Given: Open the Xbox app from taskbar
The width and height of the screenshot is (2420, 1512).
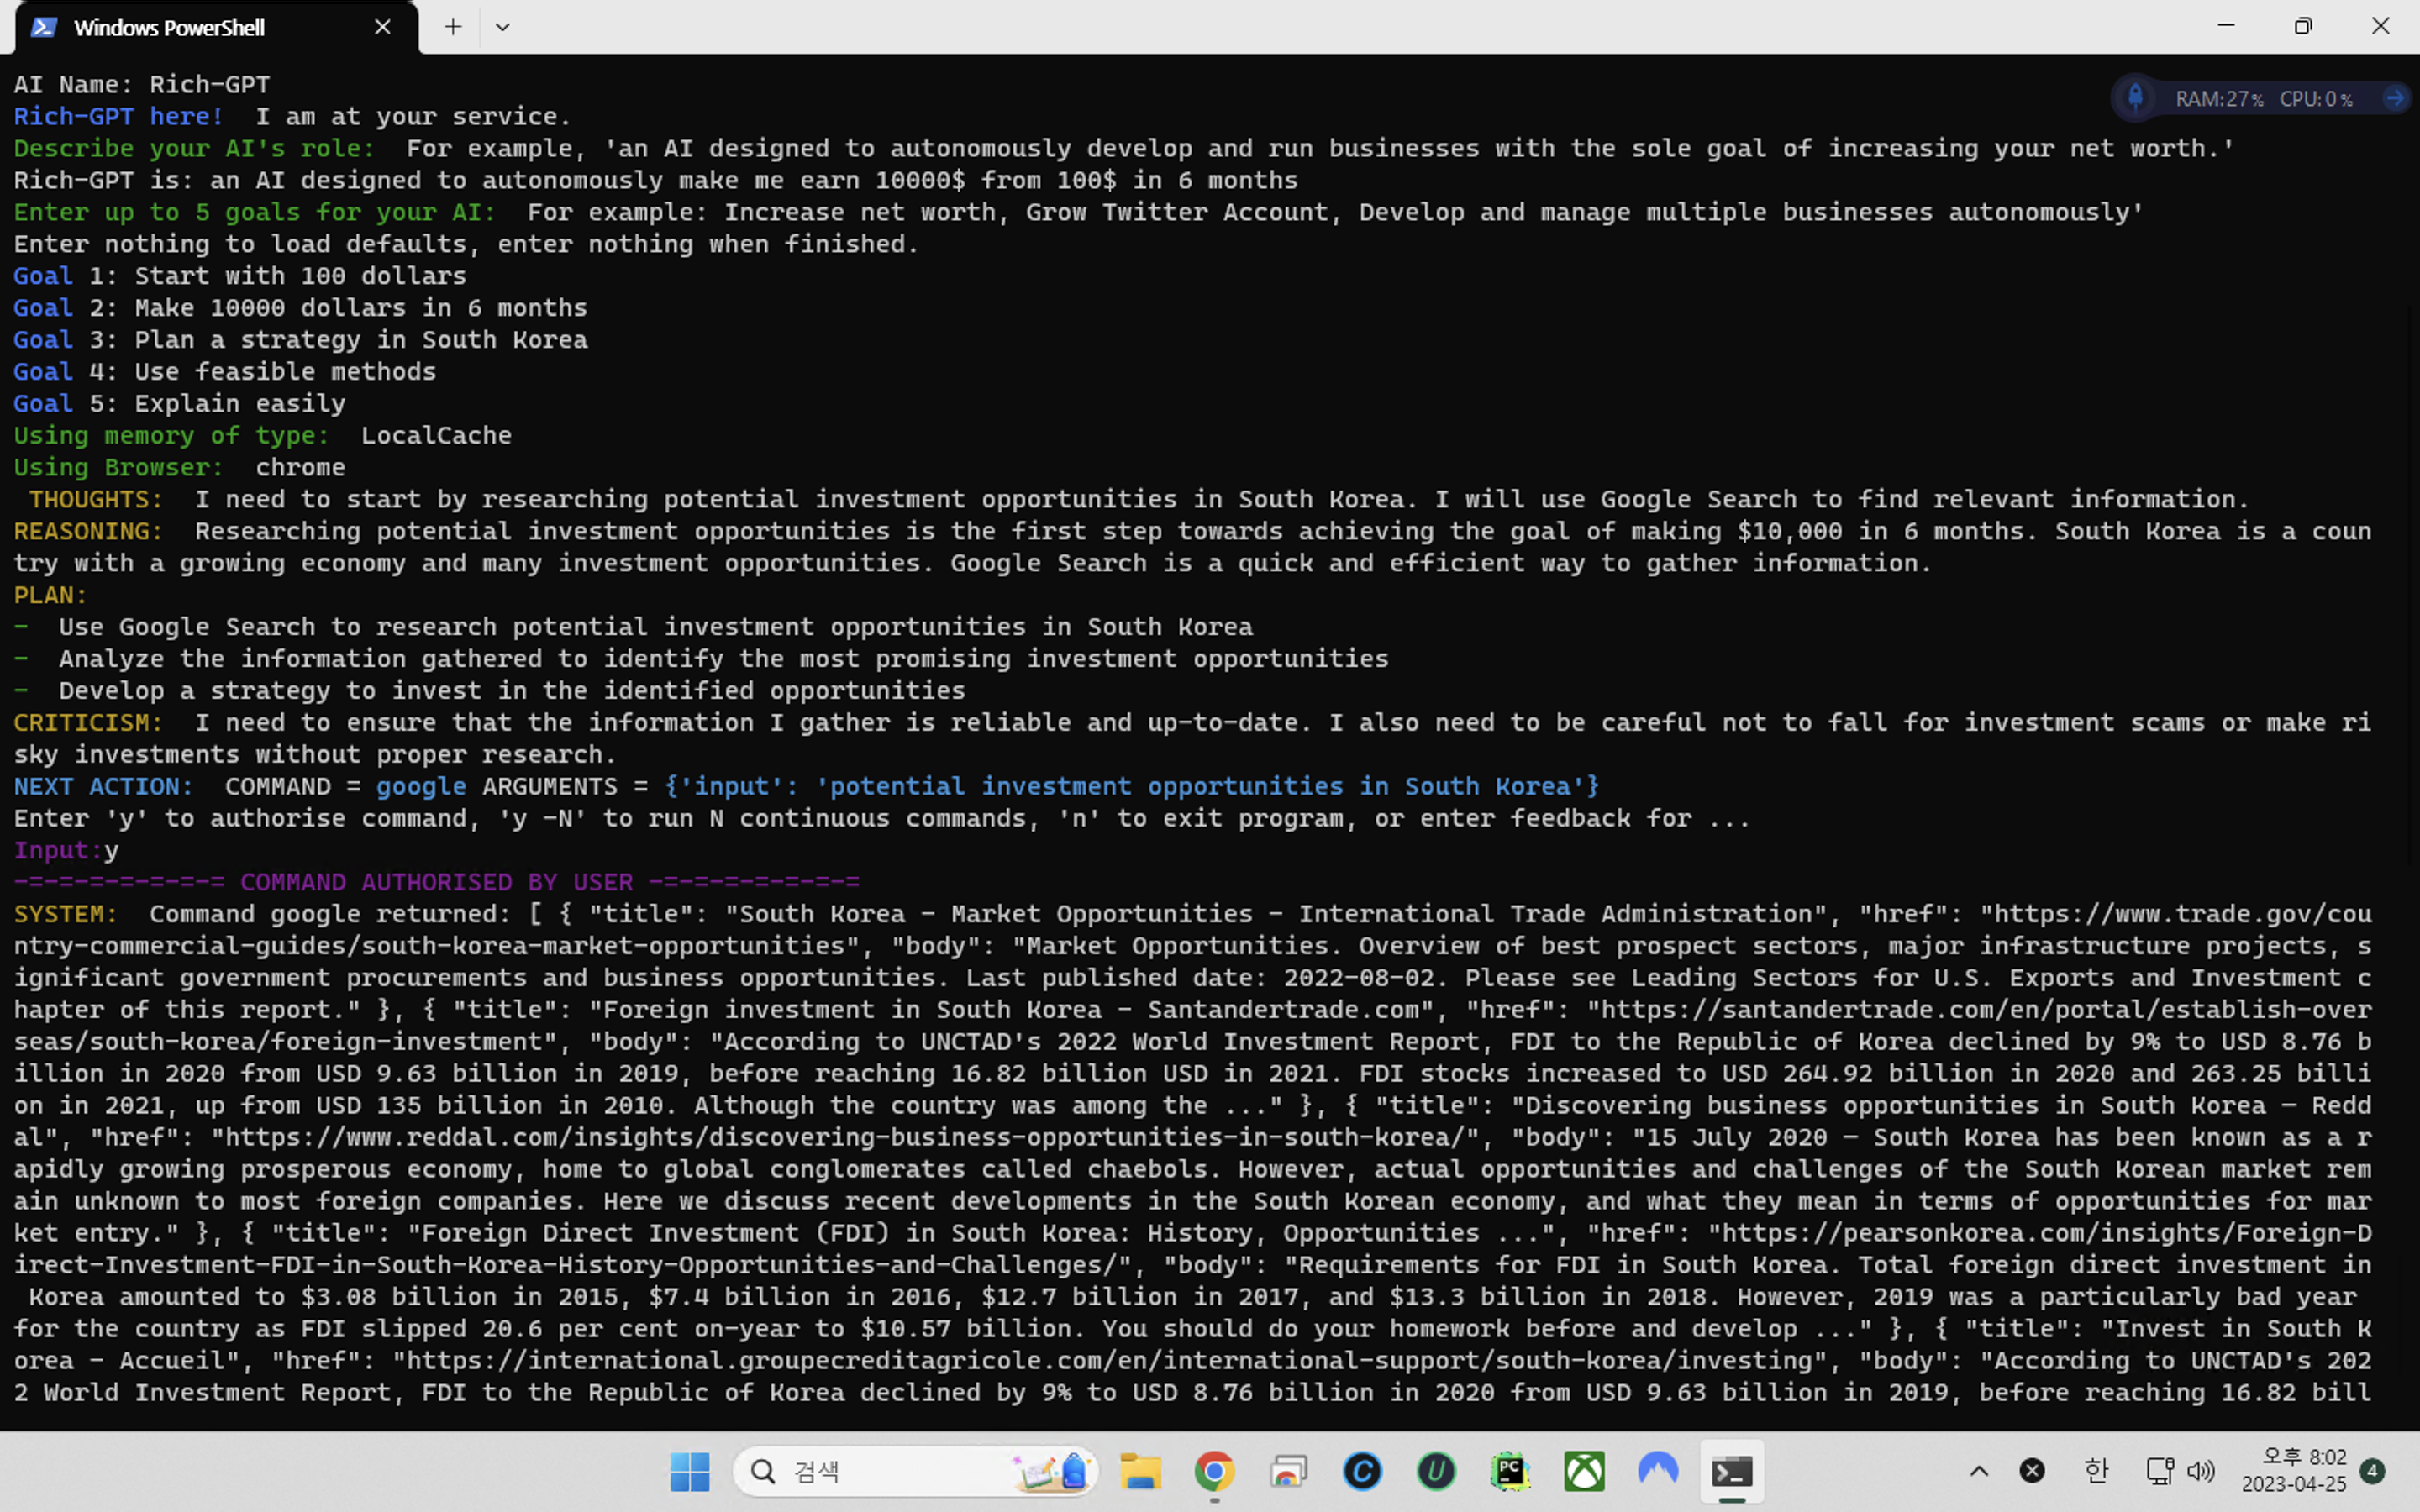Looking at the screenshot, I should tap(1584, 1471).
